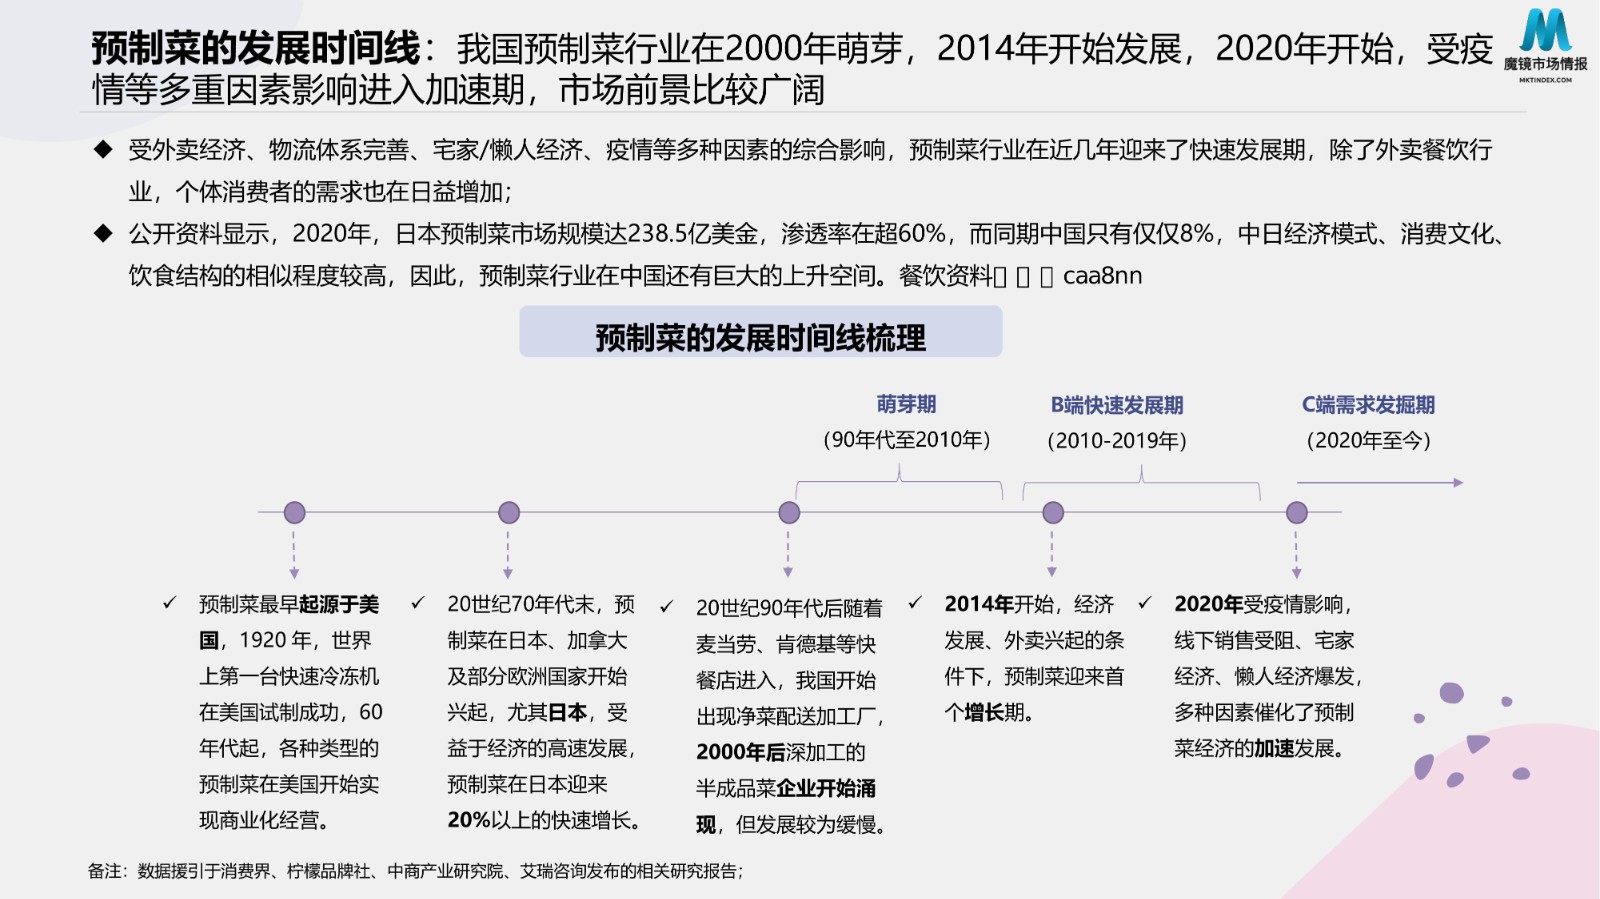This screenshot has height=899, width=1600.
Task: Click the timeline marker above 起源于美国 text
Action: 294,513
